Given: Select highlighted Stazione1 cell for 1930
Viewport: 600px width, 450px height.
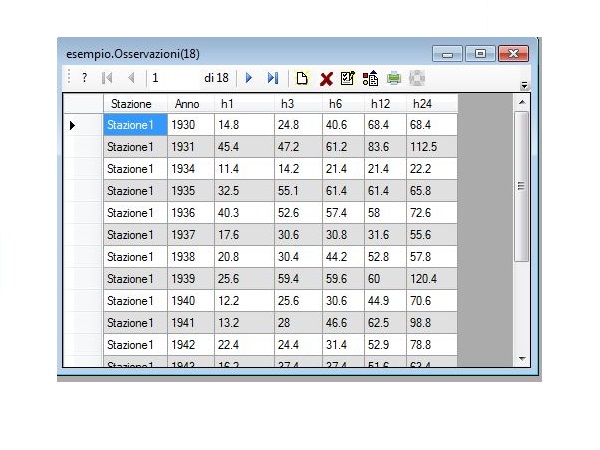Looking at the screenshot, I should (135, 125).
